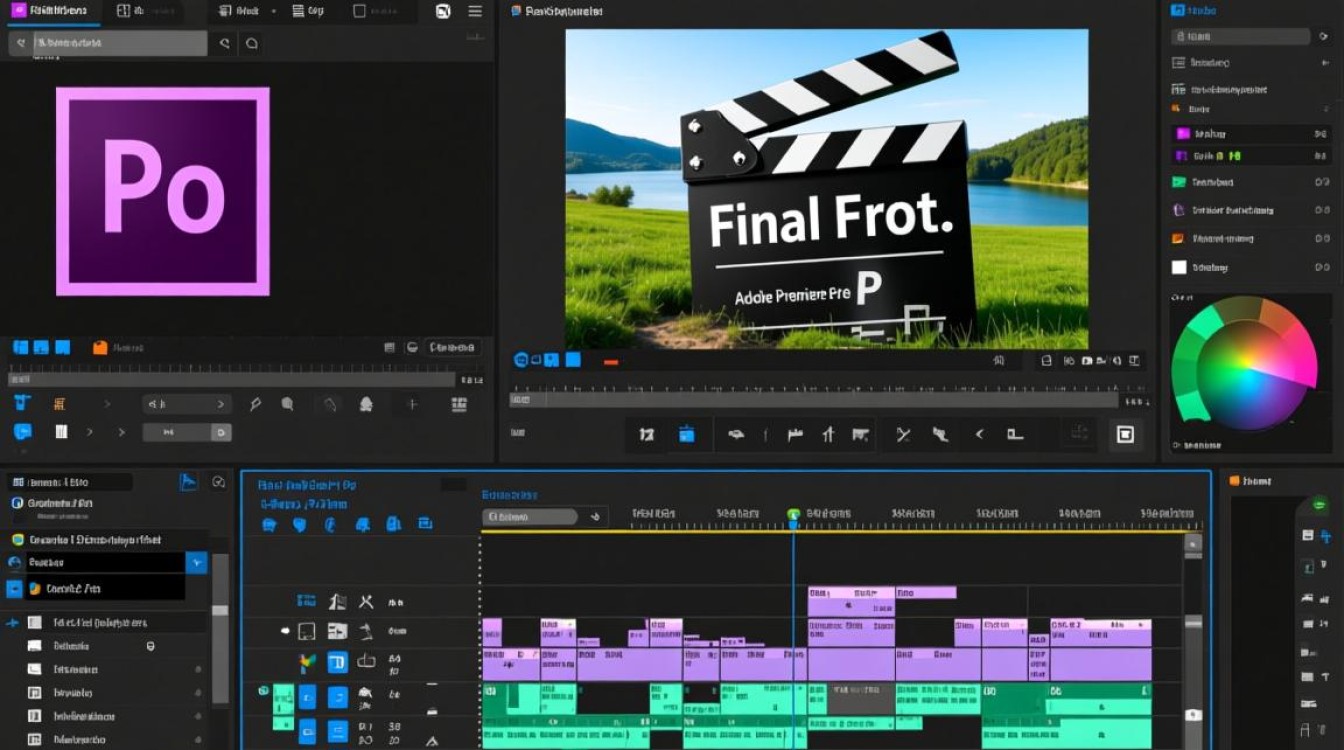Check the empty square box in the top tab bar

(x=360, y=11)
